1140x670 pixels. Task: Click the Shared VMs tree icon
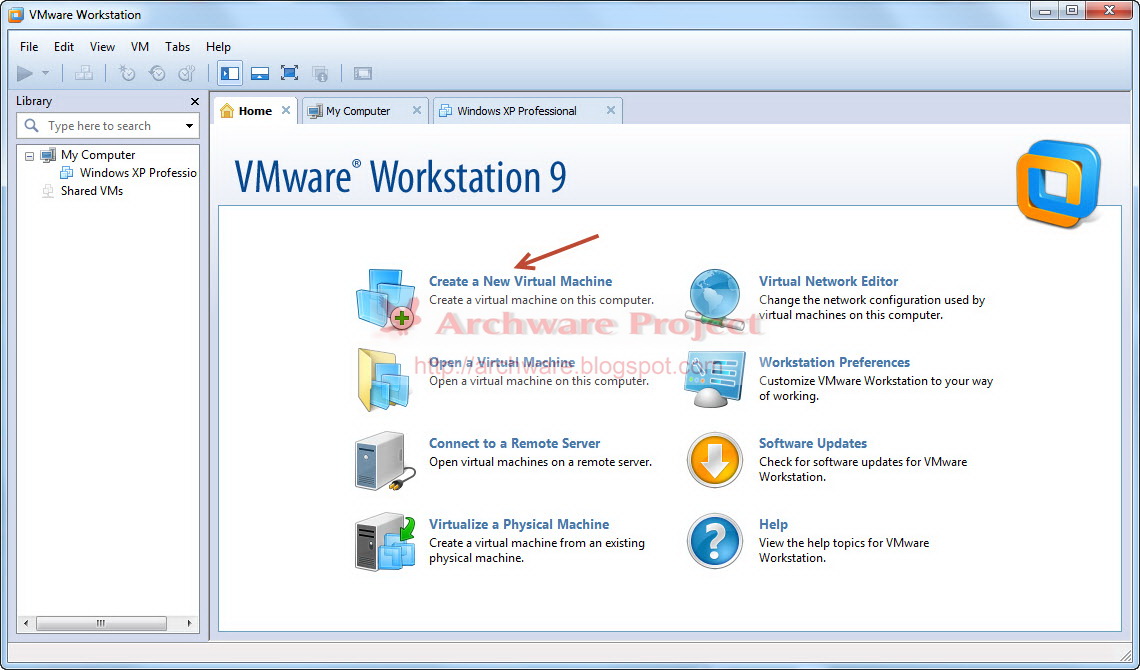point(48,191)
